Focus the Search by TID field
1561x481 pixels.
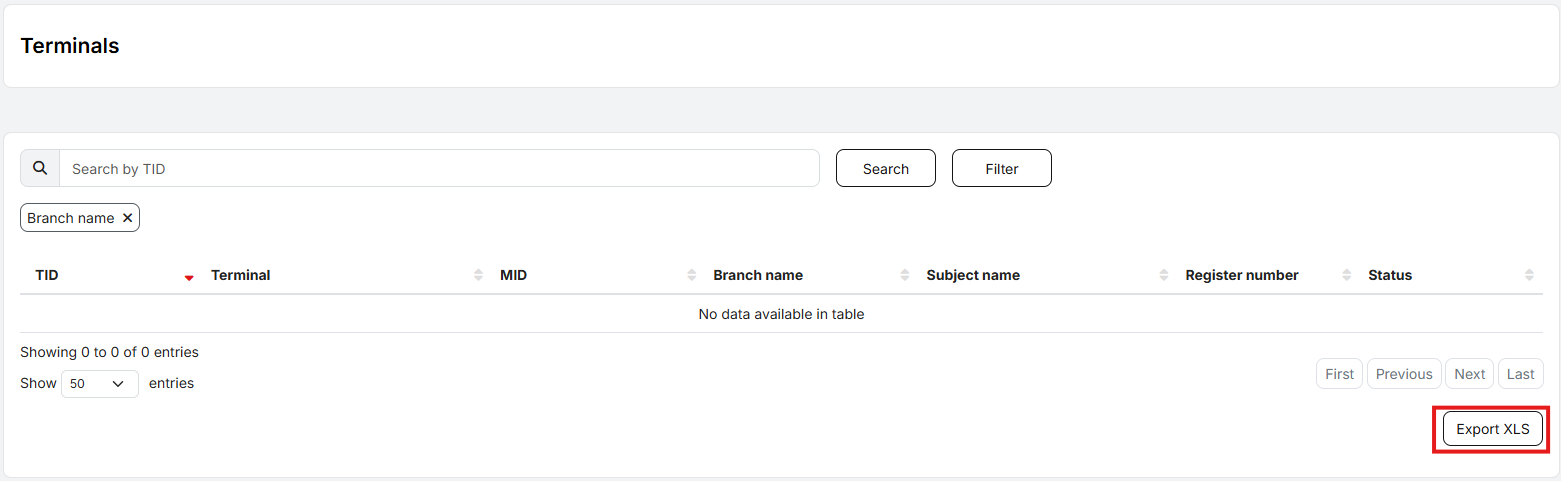[x=438, y=168]
